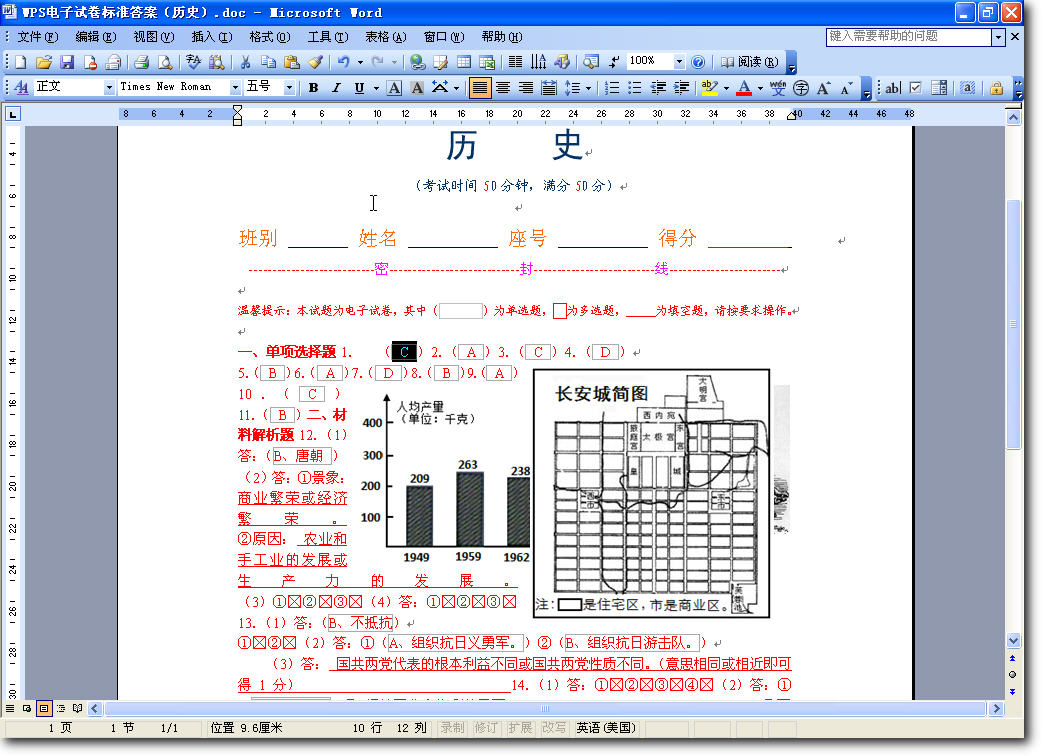The image size is (1043, 756).
Task: Insert a check box form field
Action: pos(916,88)
